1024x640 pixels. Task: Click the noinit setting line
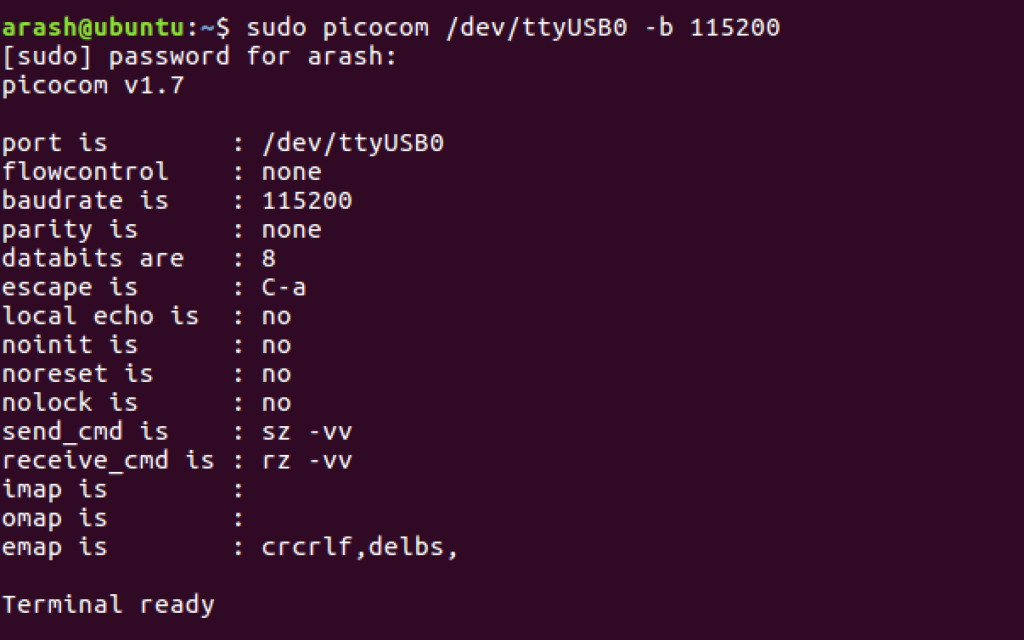click(x=146, y=345)
